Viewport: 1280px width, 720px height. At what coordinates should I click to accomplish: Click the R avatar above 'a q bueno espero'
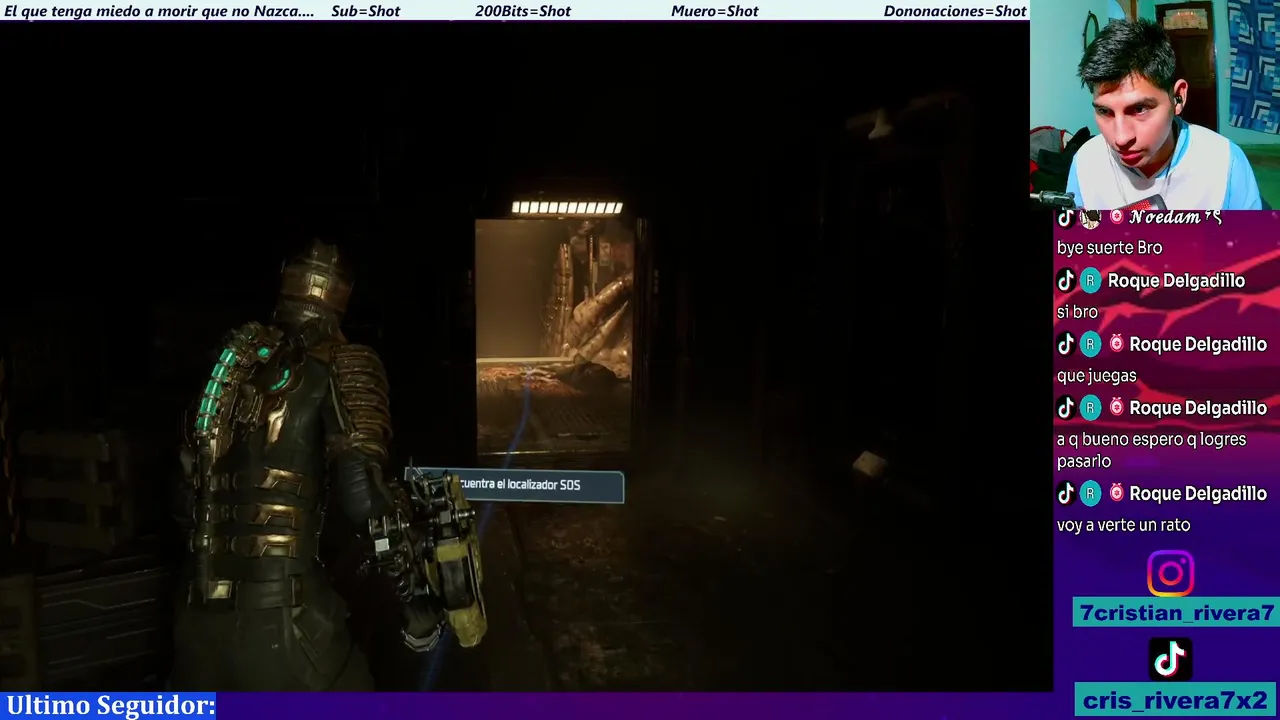[x=1090, y=408]
